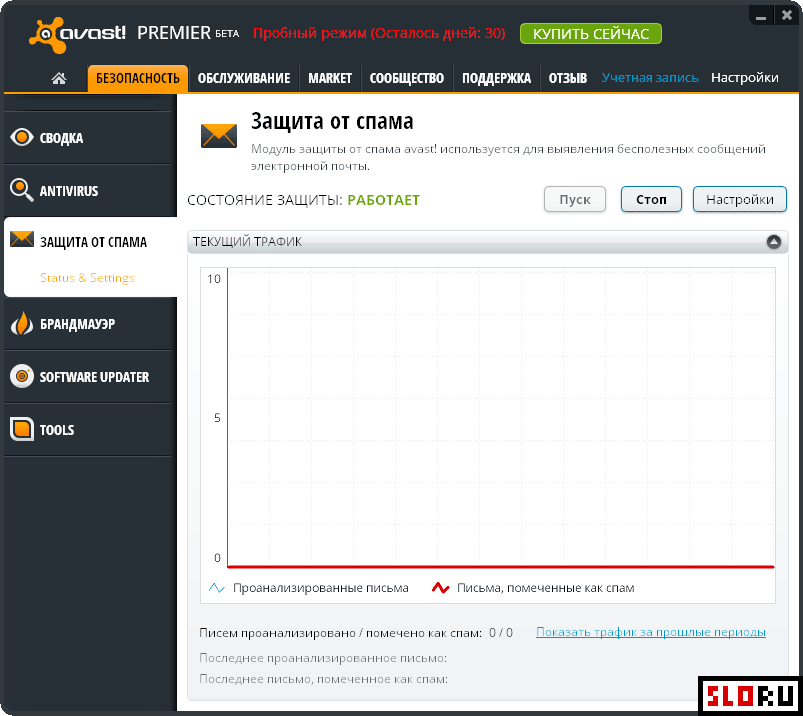Image resolution: width=803 pixels, height=716 pixels.
Task: Open top-bar Настройки link
Action: click(745, 78)
